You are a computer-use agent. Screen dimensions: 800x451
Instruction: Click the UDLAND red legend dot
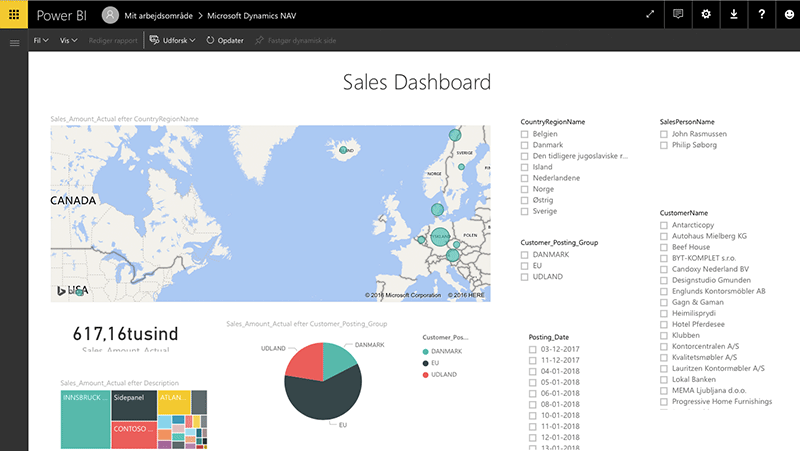[x=426, y=375]
